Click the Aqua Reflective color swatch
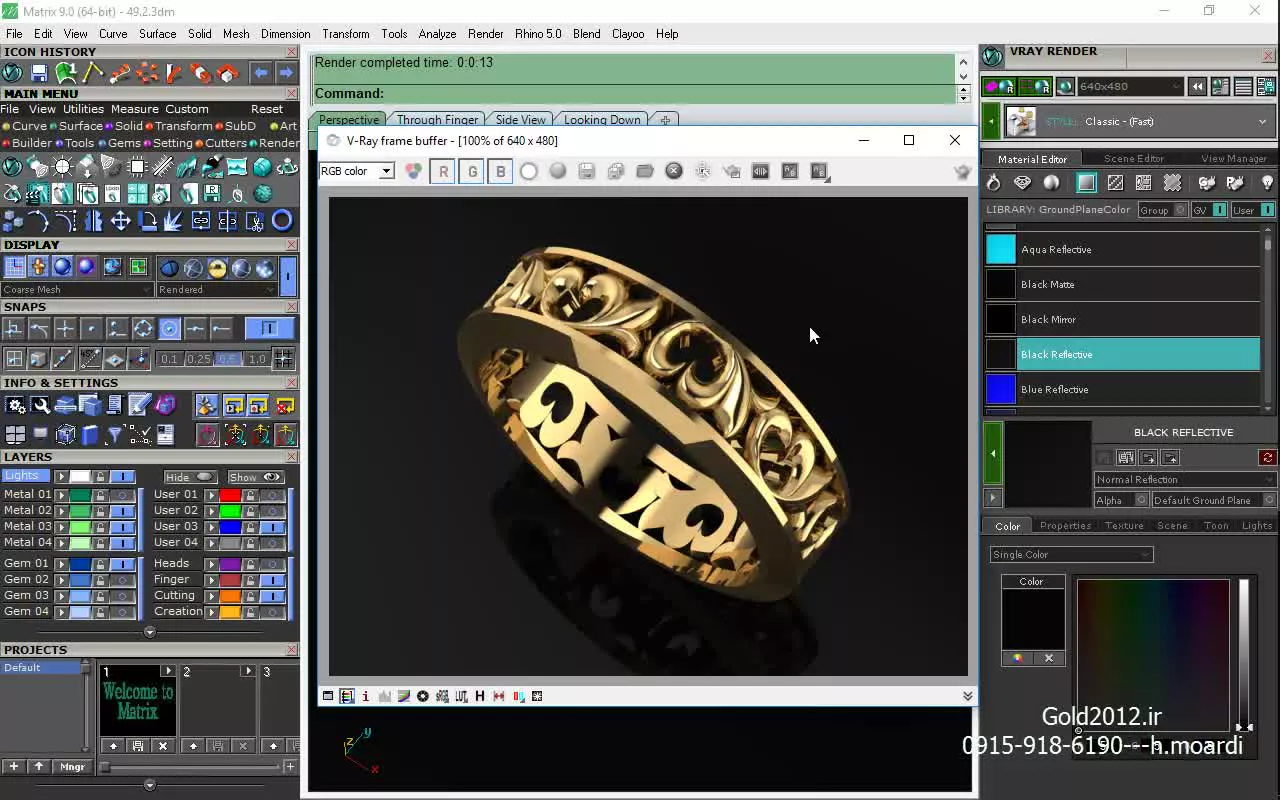1280x800 pixels. coord(1001,249)
